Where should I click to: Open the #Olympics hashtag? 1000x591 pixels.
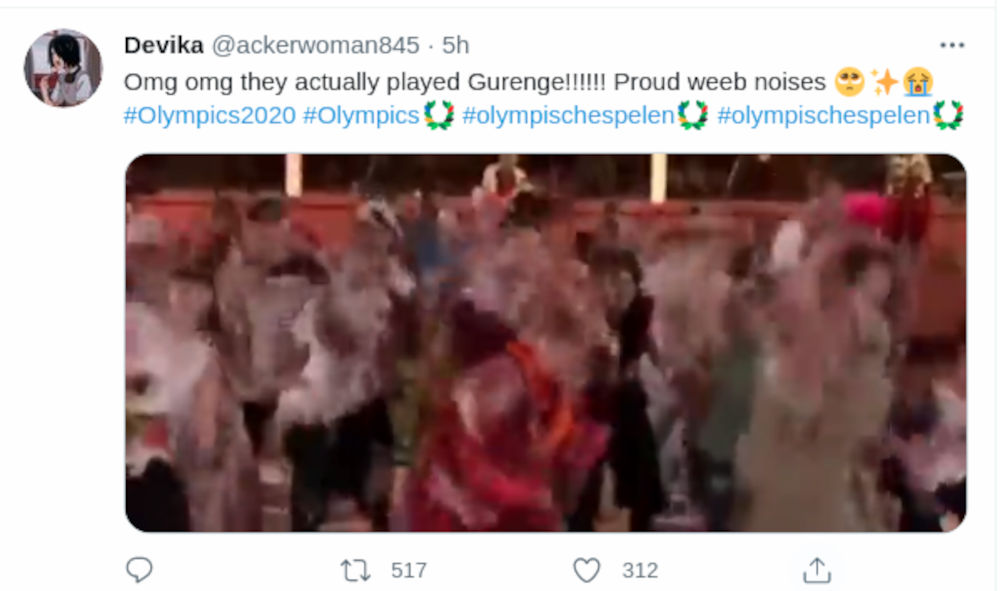(x=361, y=115)
